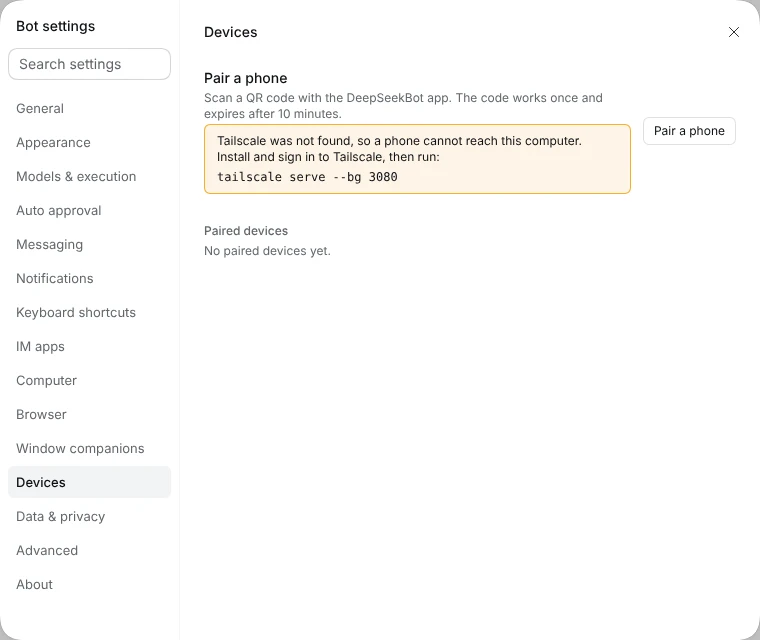Close the Bot settings dialog
The height and width of the screenshot is (640, 760).
click(733, 32)
